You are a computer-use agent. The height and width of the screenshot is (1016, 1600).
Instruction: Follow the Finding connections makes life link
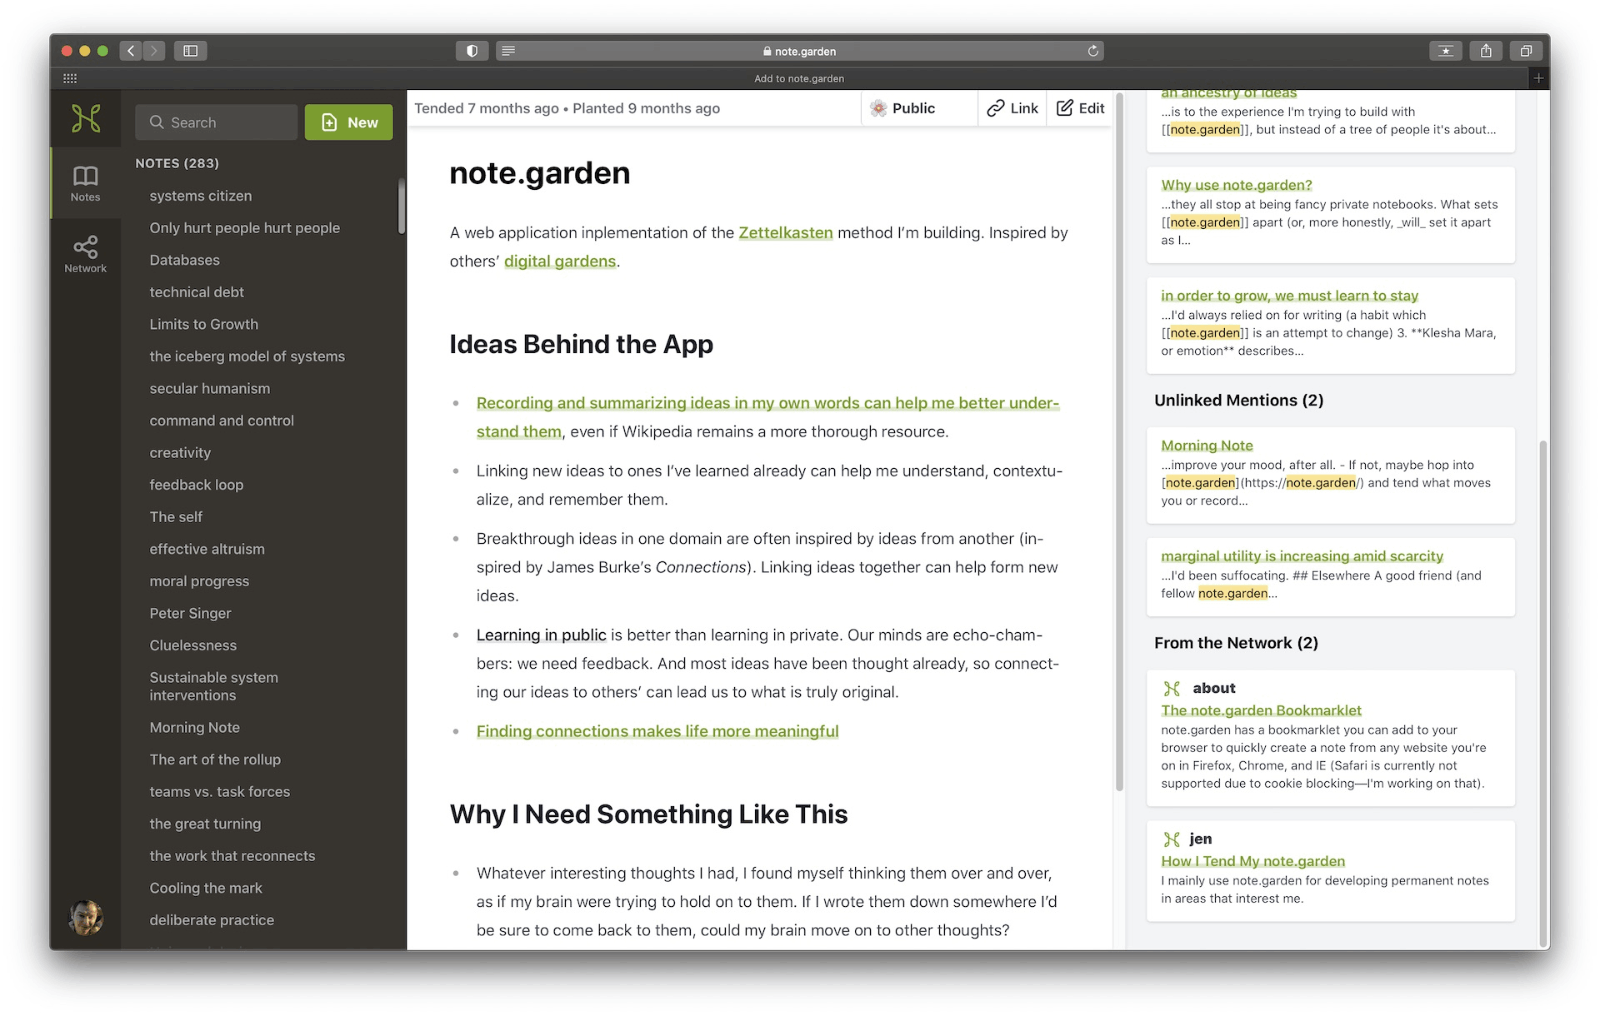[x=656, y=731]
